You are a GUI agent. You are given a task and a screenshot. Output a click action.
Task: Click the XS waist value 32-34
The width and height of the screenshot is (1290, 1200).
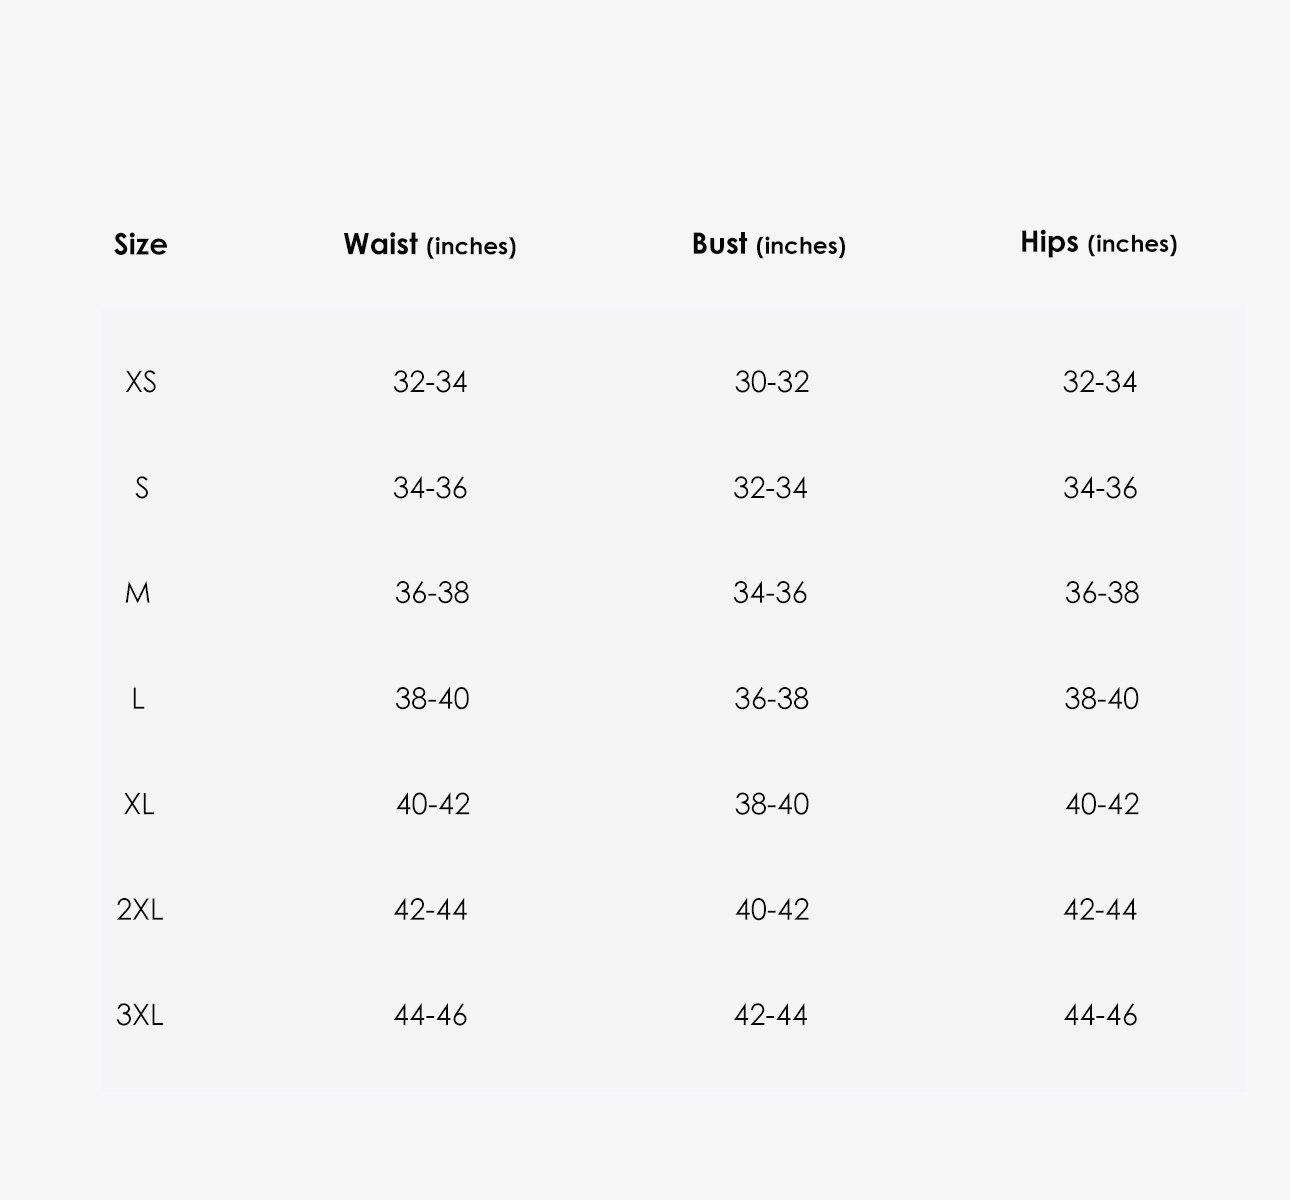coord(430,382)
